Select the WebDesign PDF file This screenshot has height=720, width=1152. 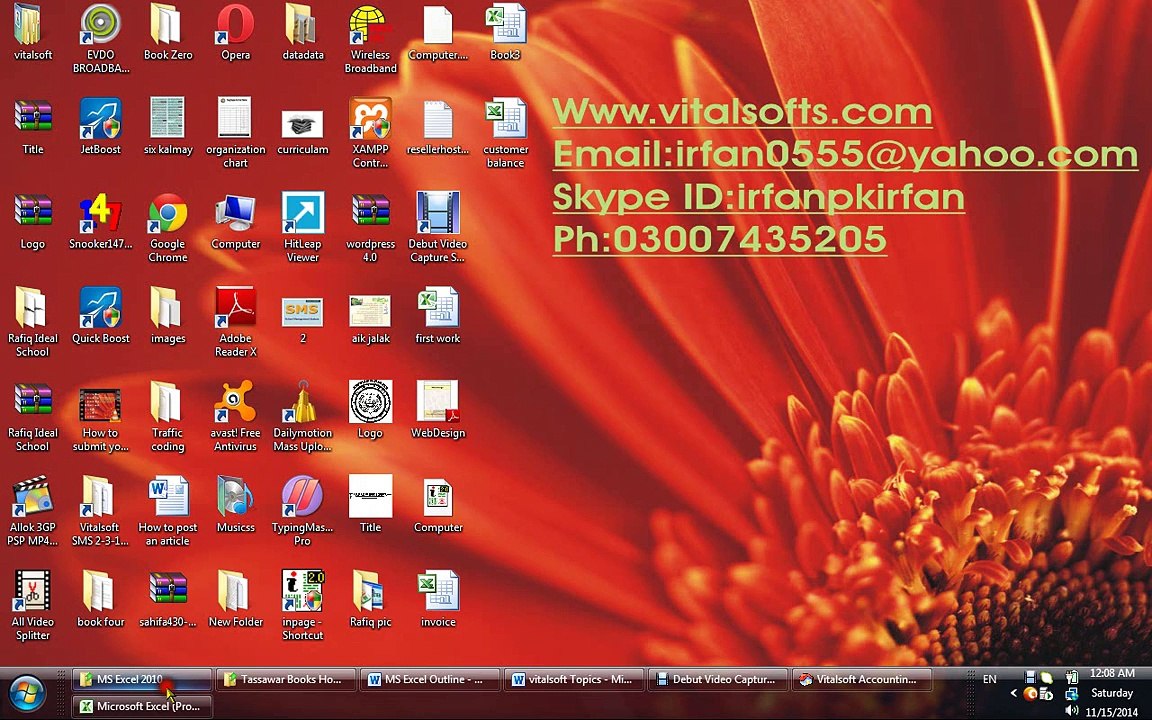(x=438, y=411)
